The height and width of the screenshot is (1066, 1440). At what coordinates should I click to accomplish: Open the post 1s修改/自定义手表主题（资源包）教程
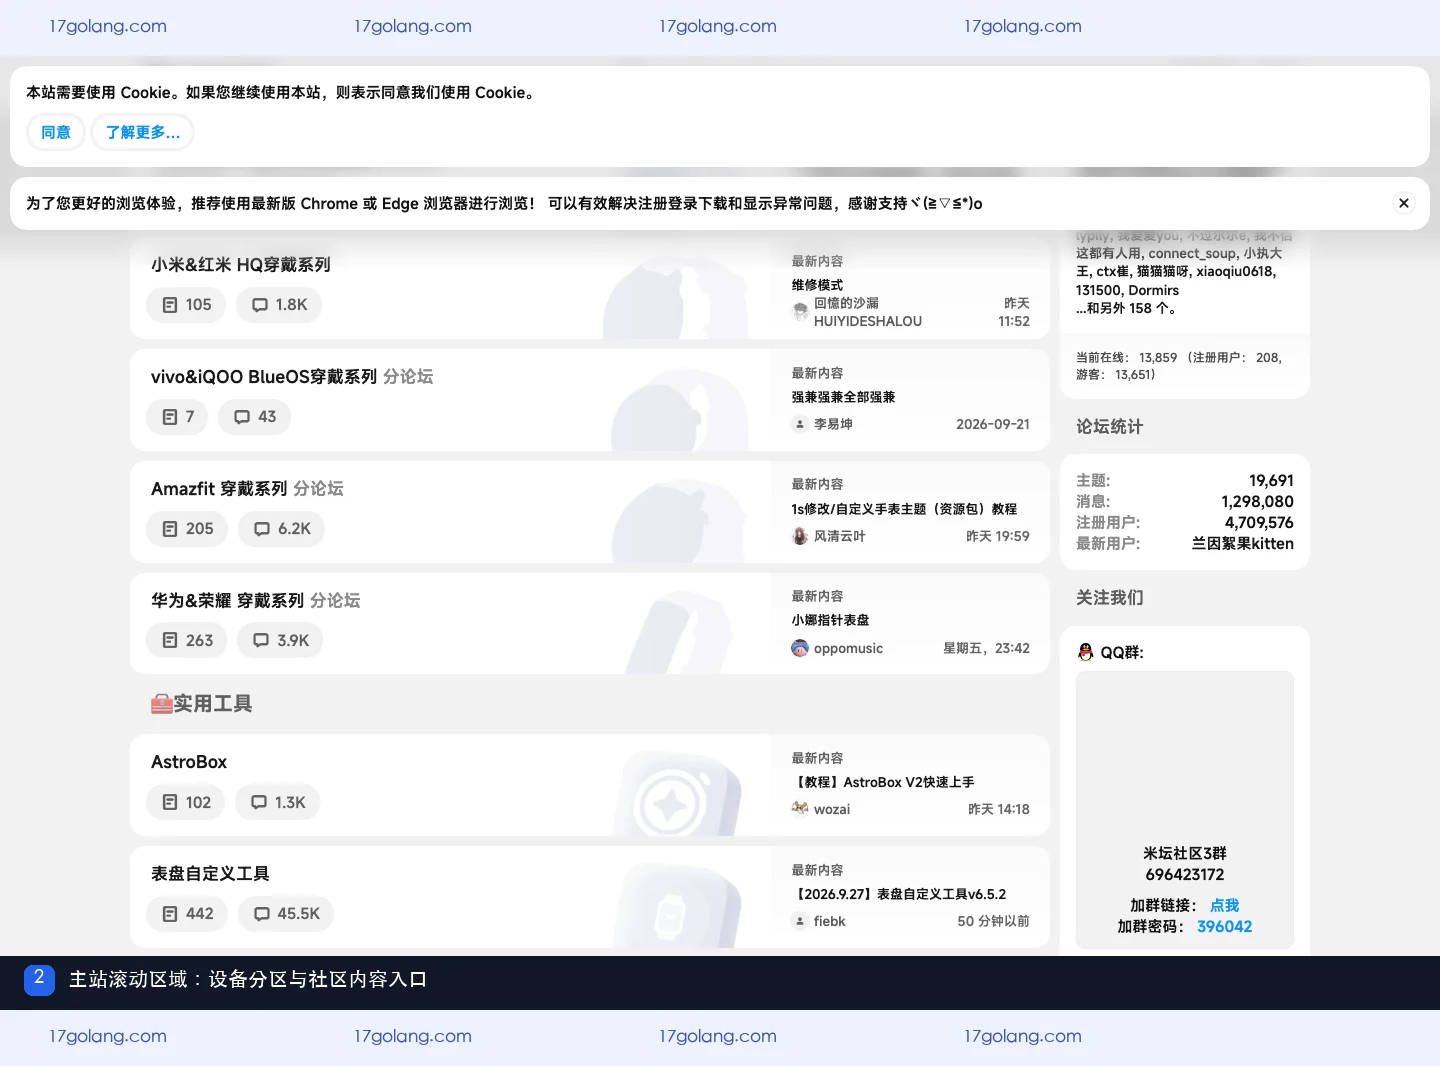[905, 509]
